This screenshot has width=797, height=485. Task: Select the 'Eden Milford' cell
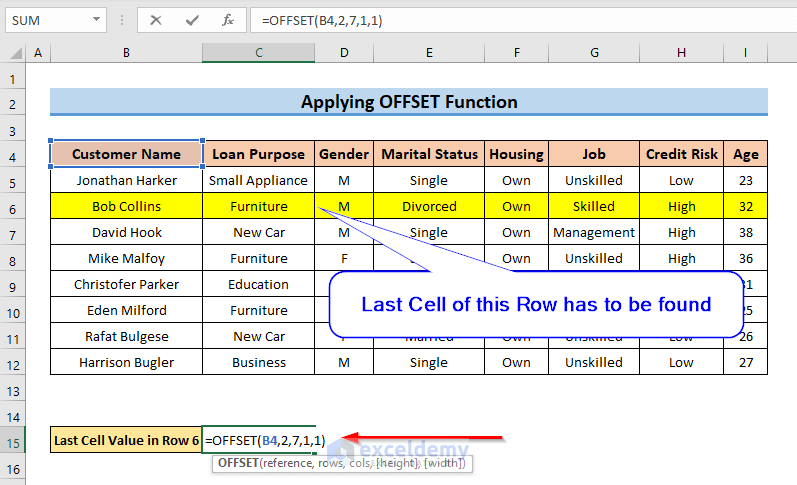pyautogui.click(x=126, y=310)
